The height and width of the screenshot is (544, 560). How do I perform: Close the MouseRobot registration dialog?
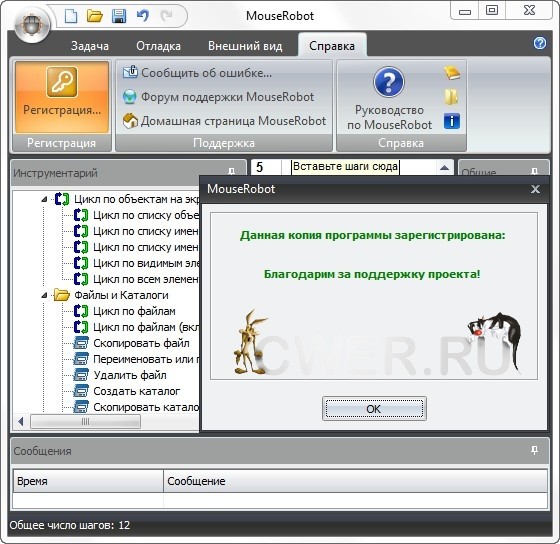point(535,189)
